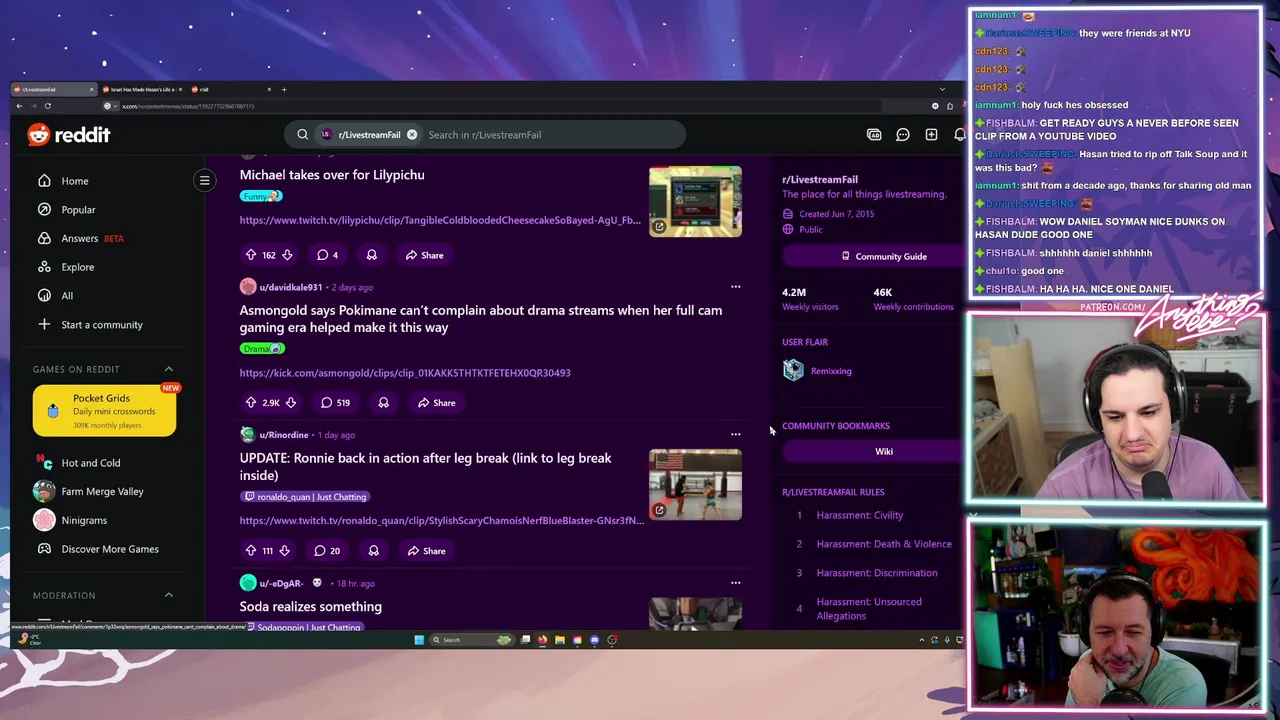Share the Asmongold Pokimane post
This screenshot has width=1280, height=720.
click(x=436, y=403)
